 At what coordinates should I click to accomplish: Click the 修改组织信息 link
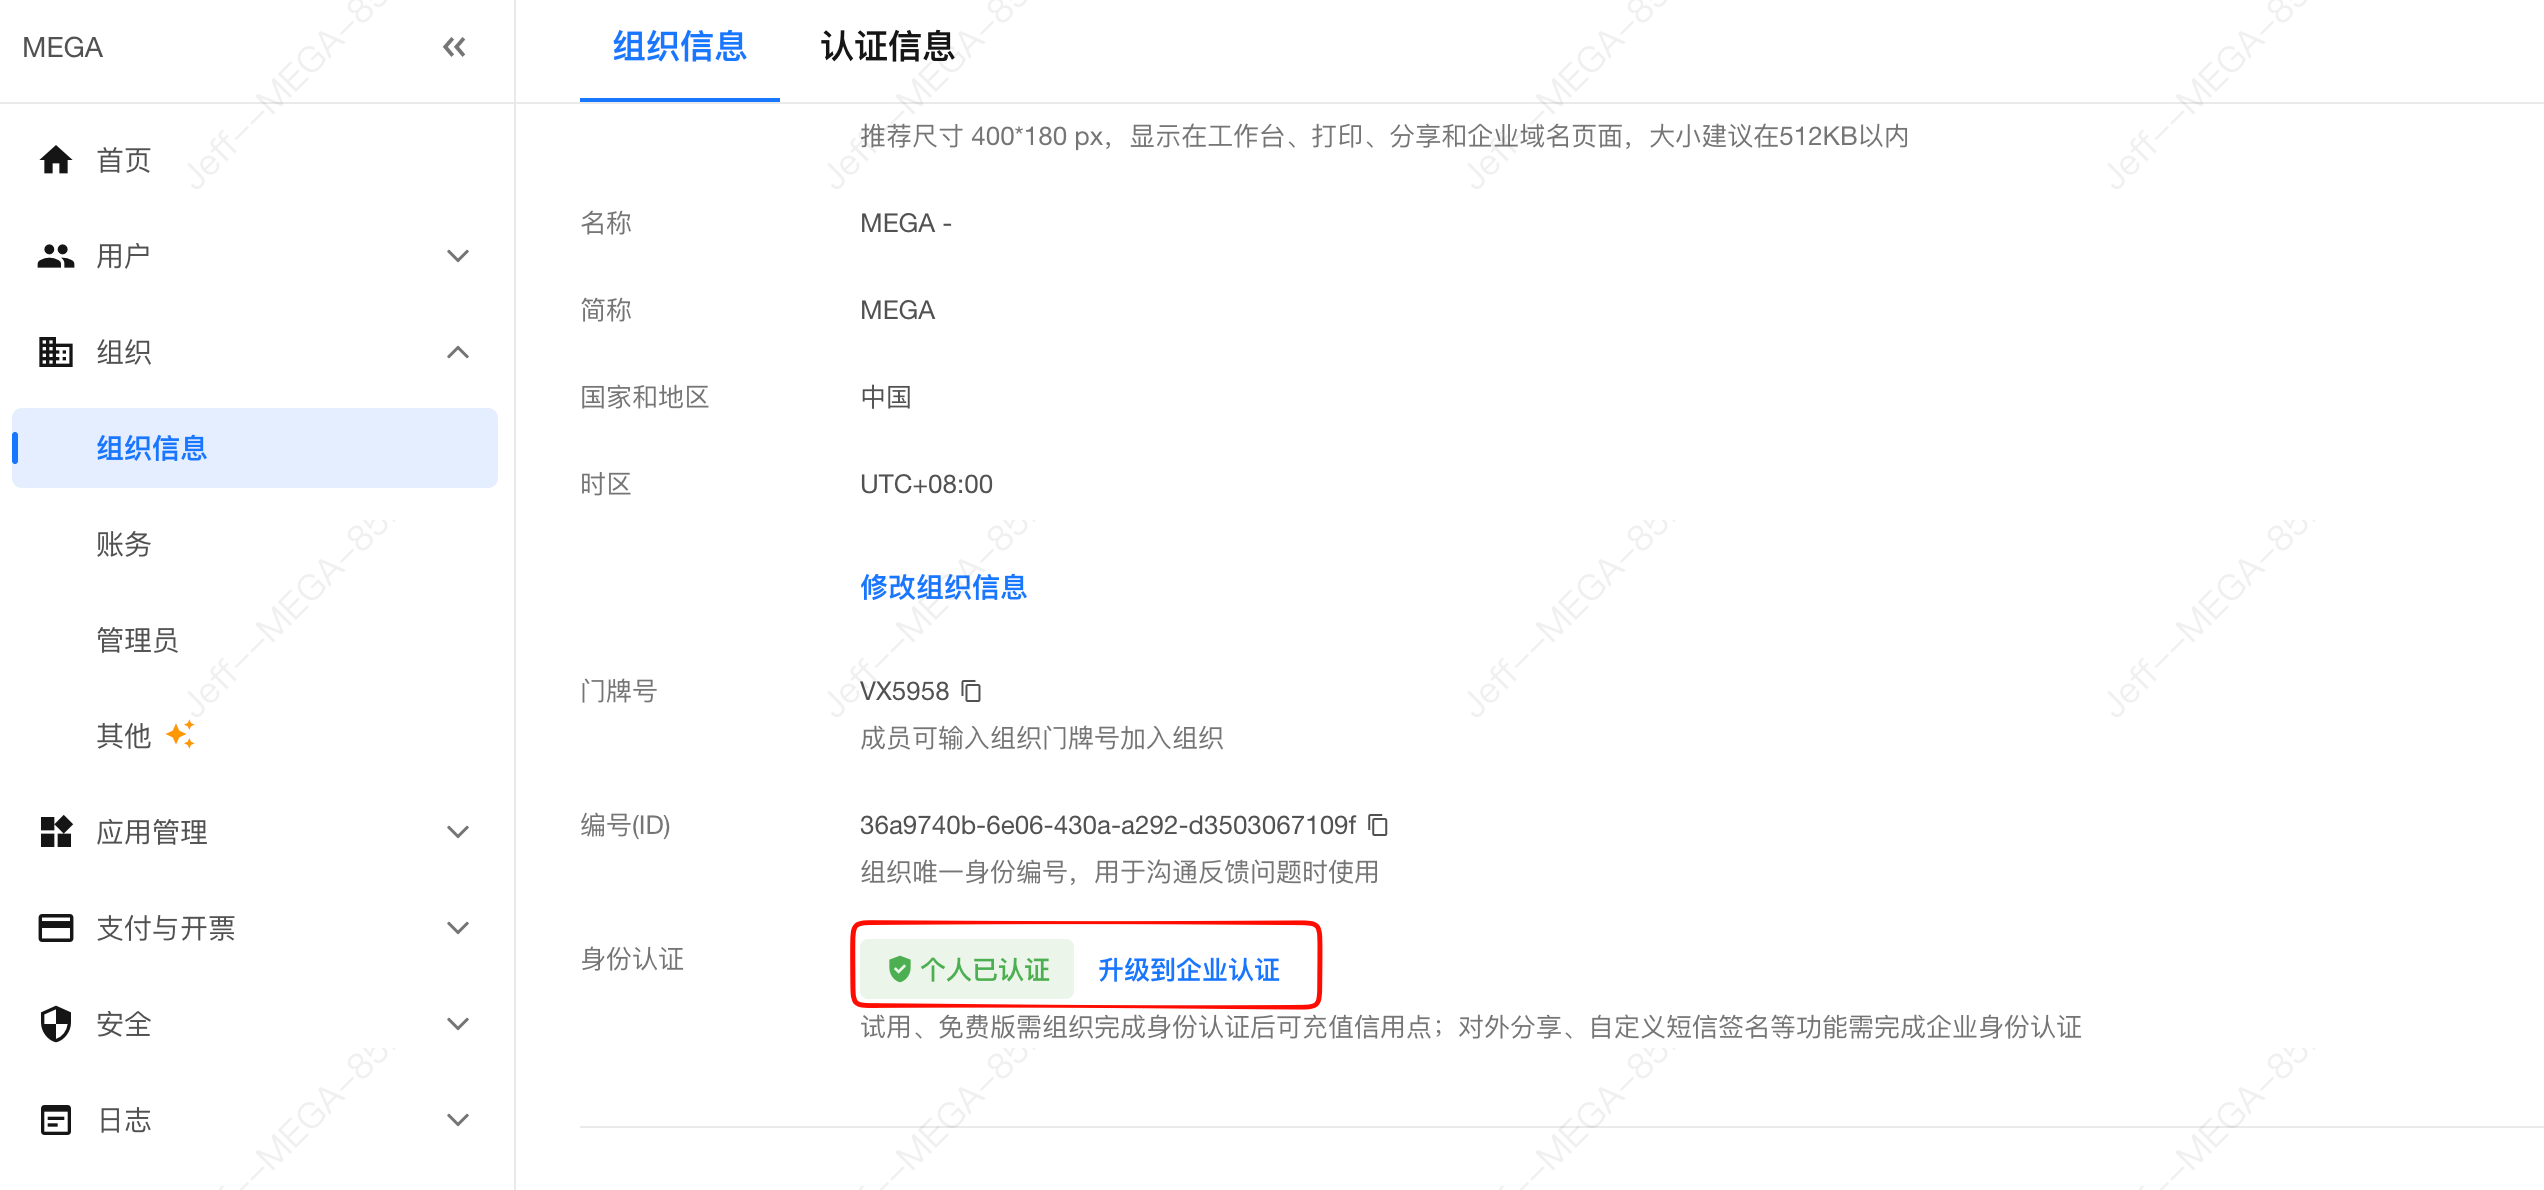943,587
